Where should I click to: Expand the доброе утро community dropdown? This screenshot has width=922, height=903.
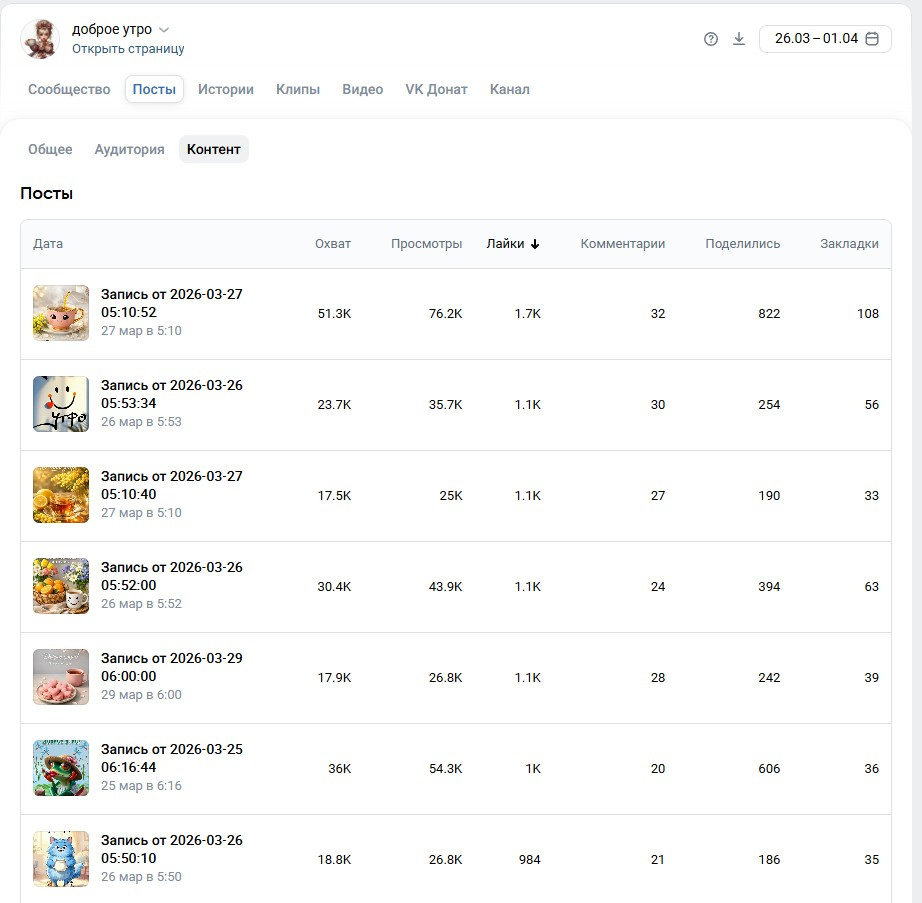coord(164,30)
